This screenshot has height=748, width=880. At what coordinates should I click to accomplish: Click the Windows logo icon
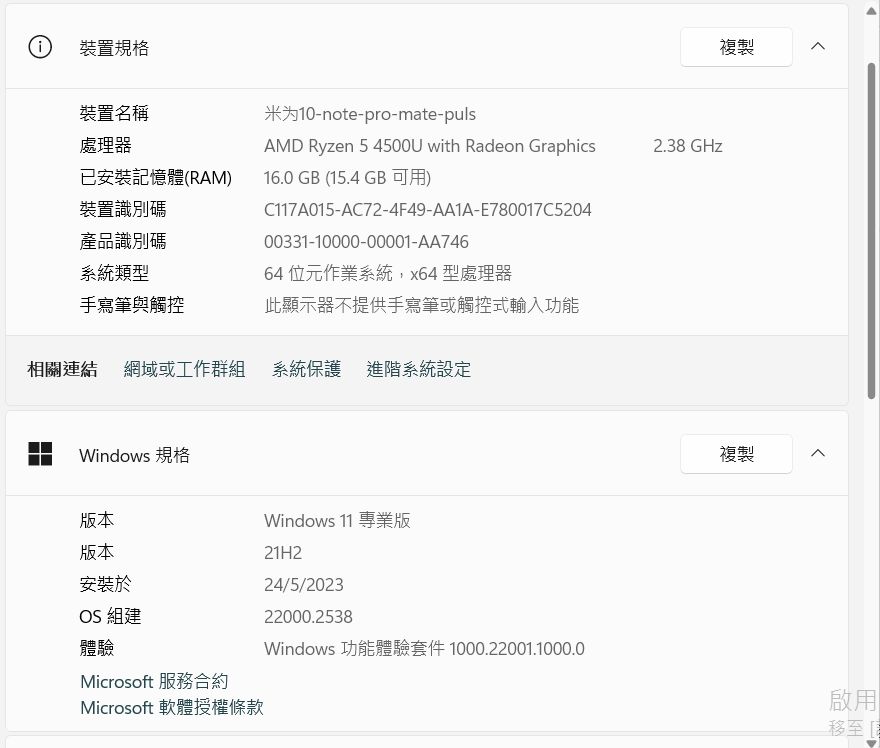coord(40,454)
